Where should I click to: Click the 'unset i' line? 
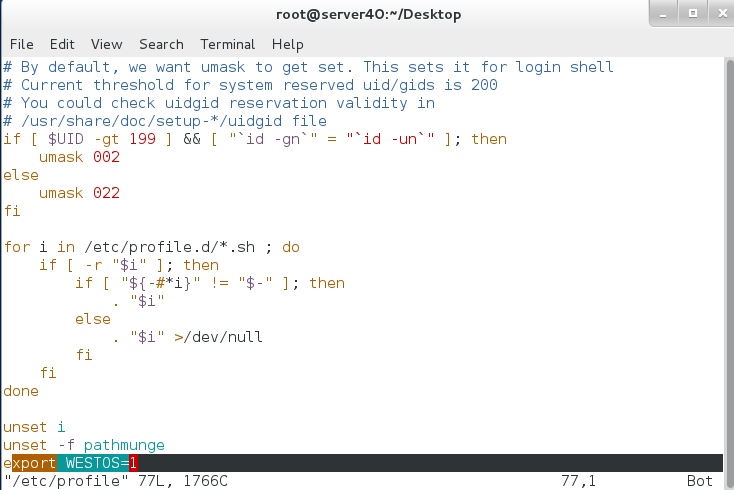(x=34, y=427)
